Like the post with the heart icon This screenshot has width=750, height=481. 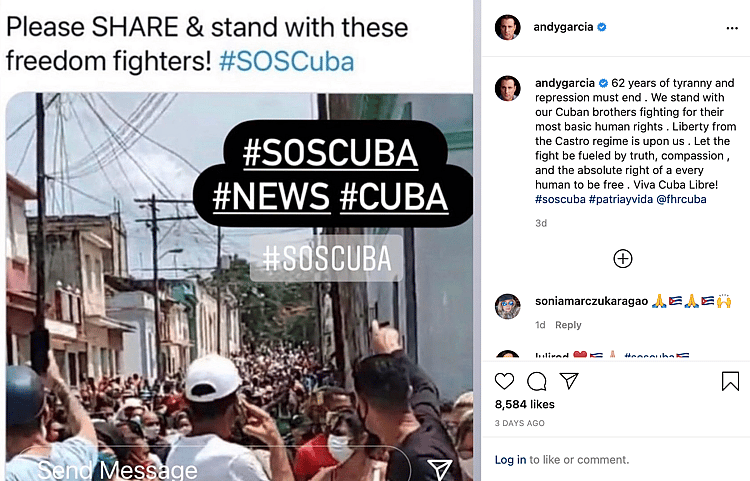coord(504,381)
